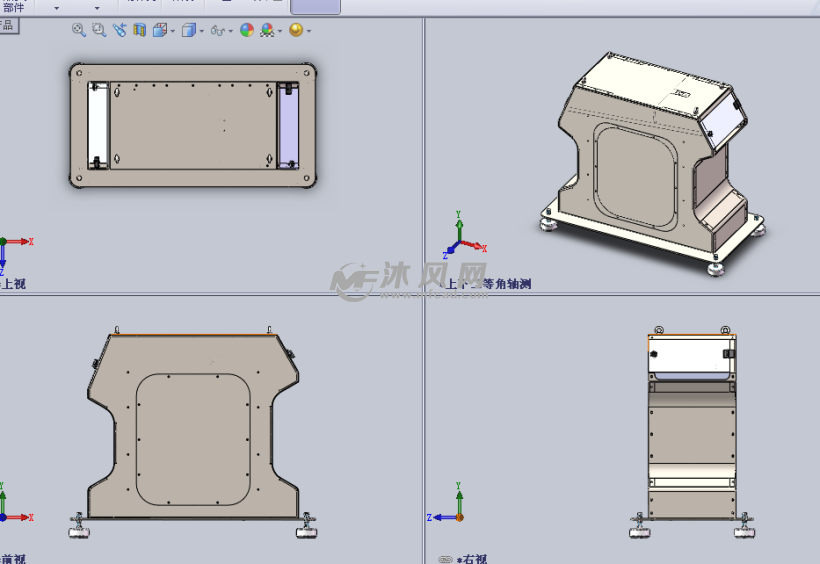Click the link icon beside 右视 label
Image resolution: width=820 pixels, height=564 pixels.
click(446, 559)
